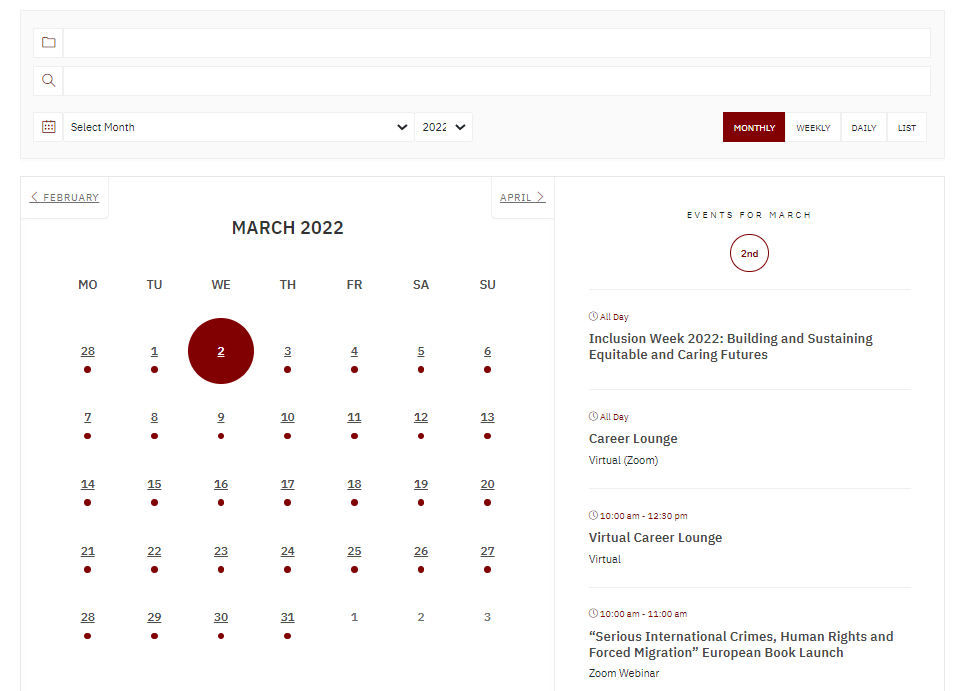Screen dimensions: 969x691
Task: Select March 9 on the calendar
Action: [221, 418]
